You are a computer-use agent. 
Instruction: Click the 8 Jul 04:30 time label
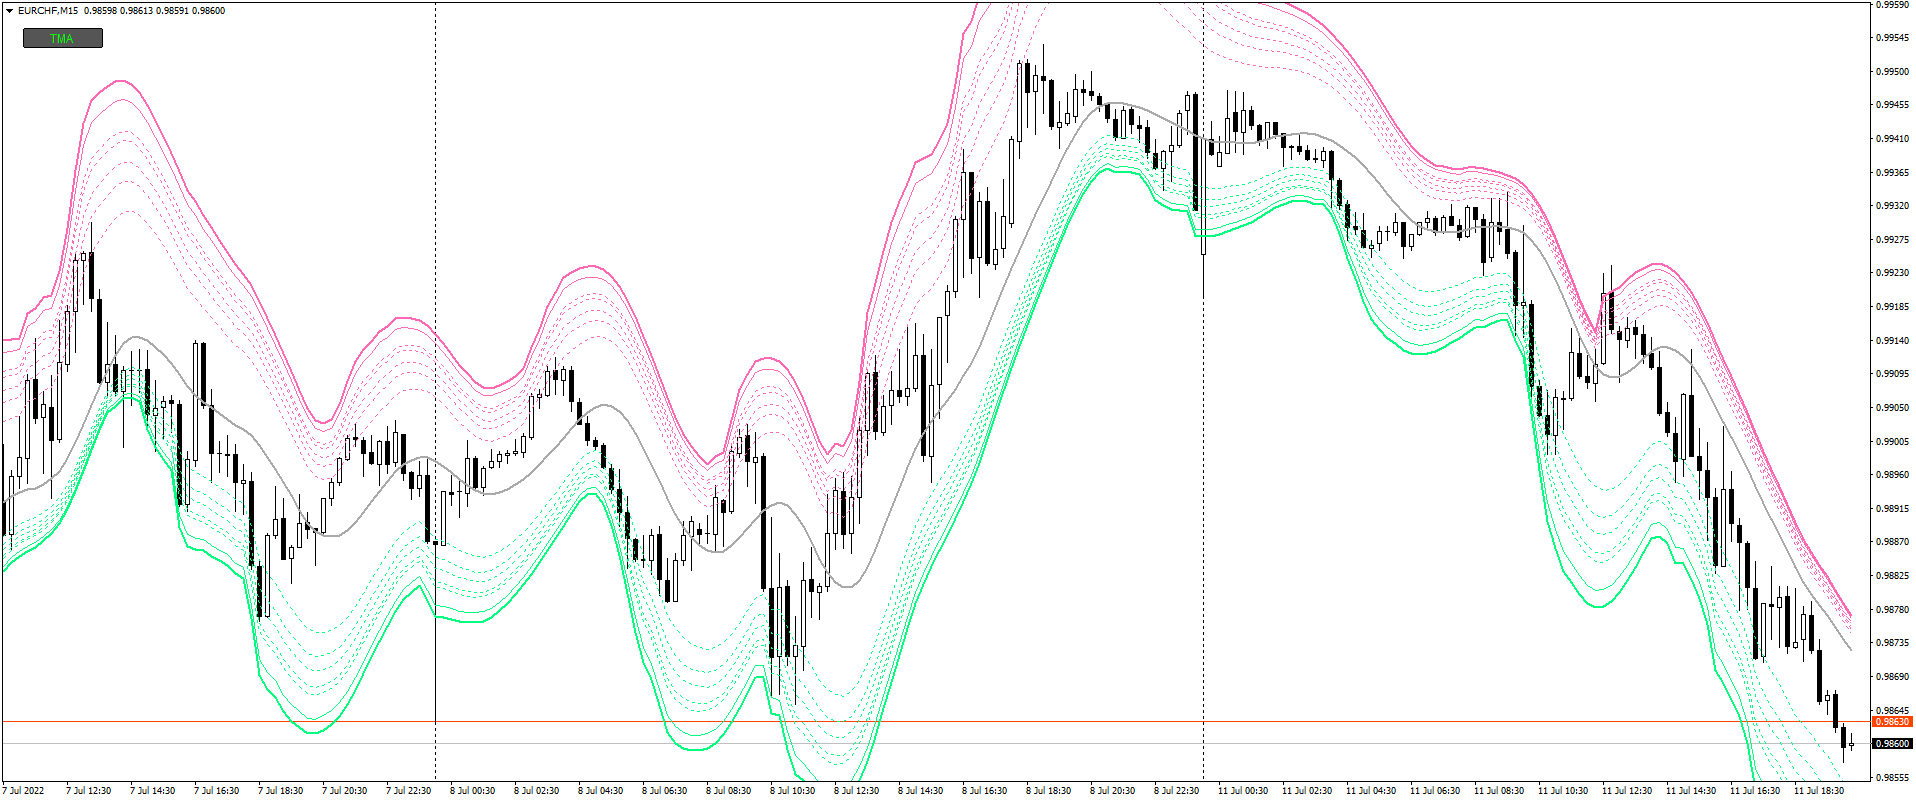coord(600,791)
